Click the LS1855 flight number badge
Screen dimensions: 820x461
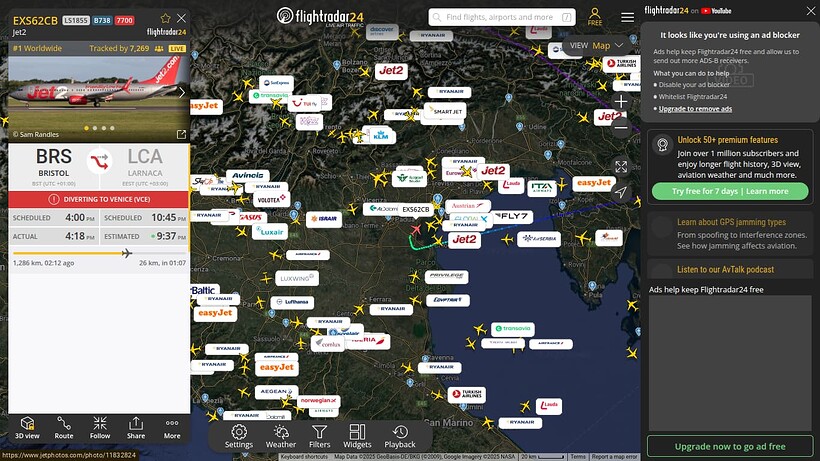[76, 20]
